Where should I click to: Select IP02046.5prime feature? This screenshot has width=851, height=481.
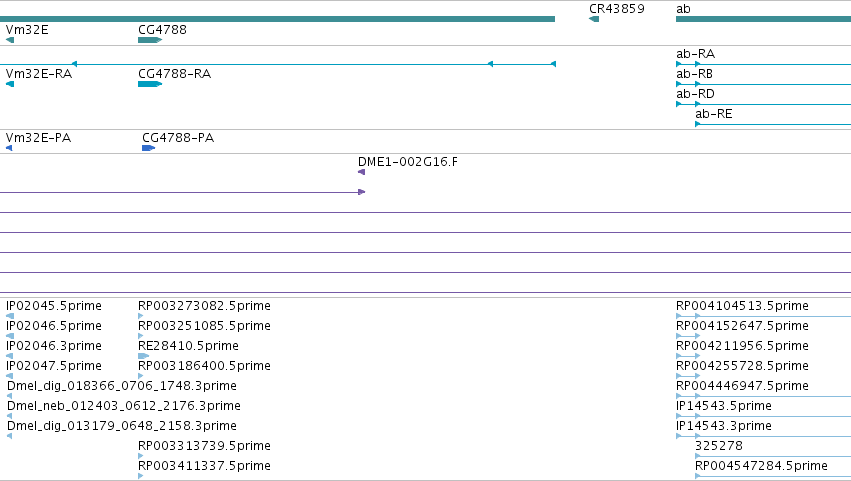tap(54, 326)
